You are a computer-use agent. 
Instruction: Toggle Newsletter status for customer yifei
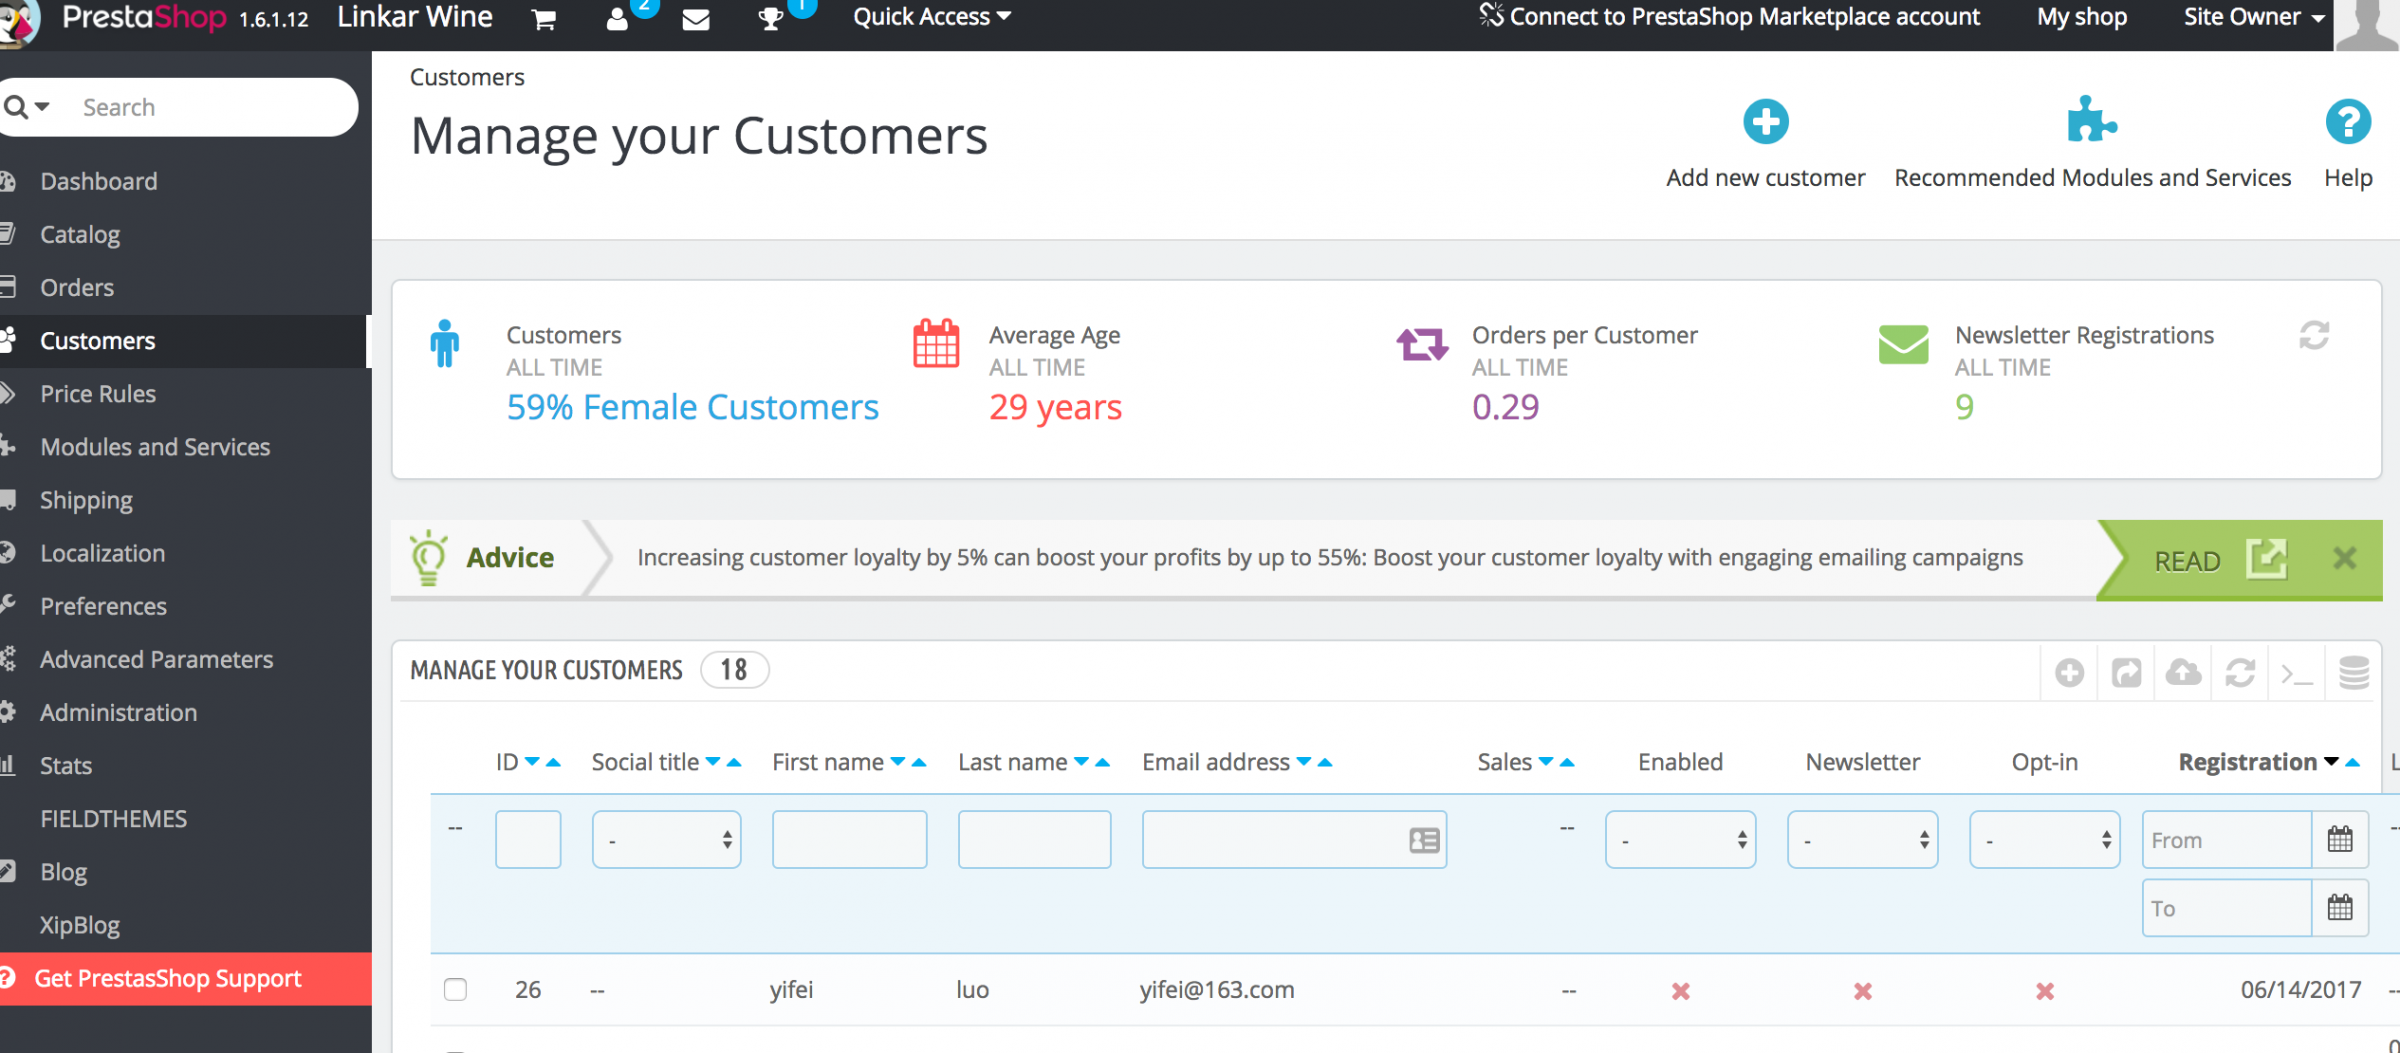1862,990
